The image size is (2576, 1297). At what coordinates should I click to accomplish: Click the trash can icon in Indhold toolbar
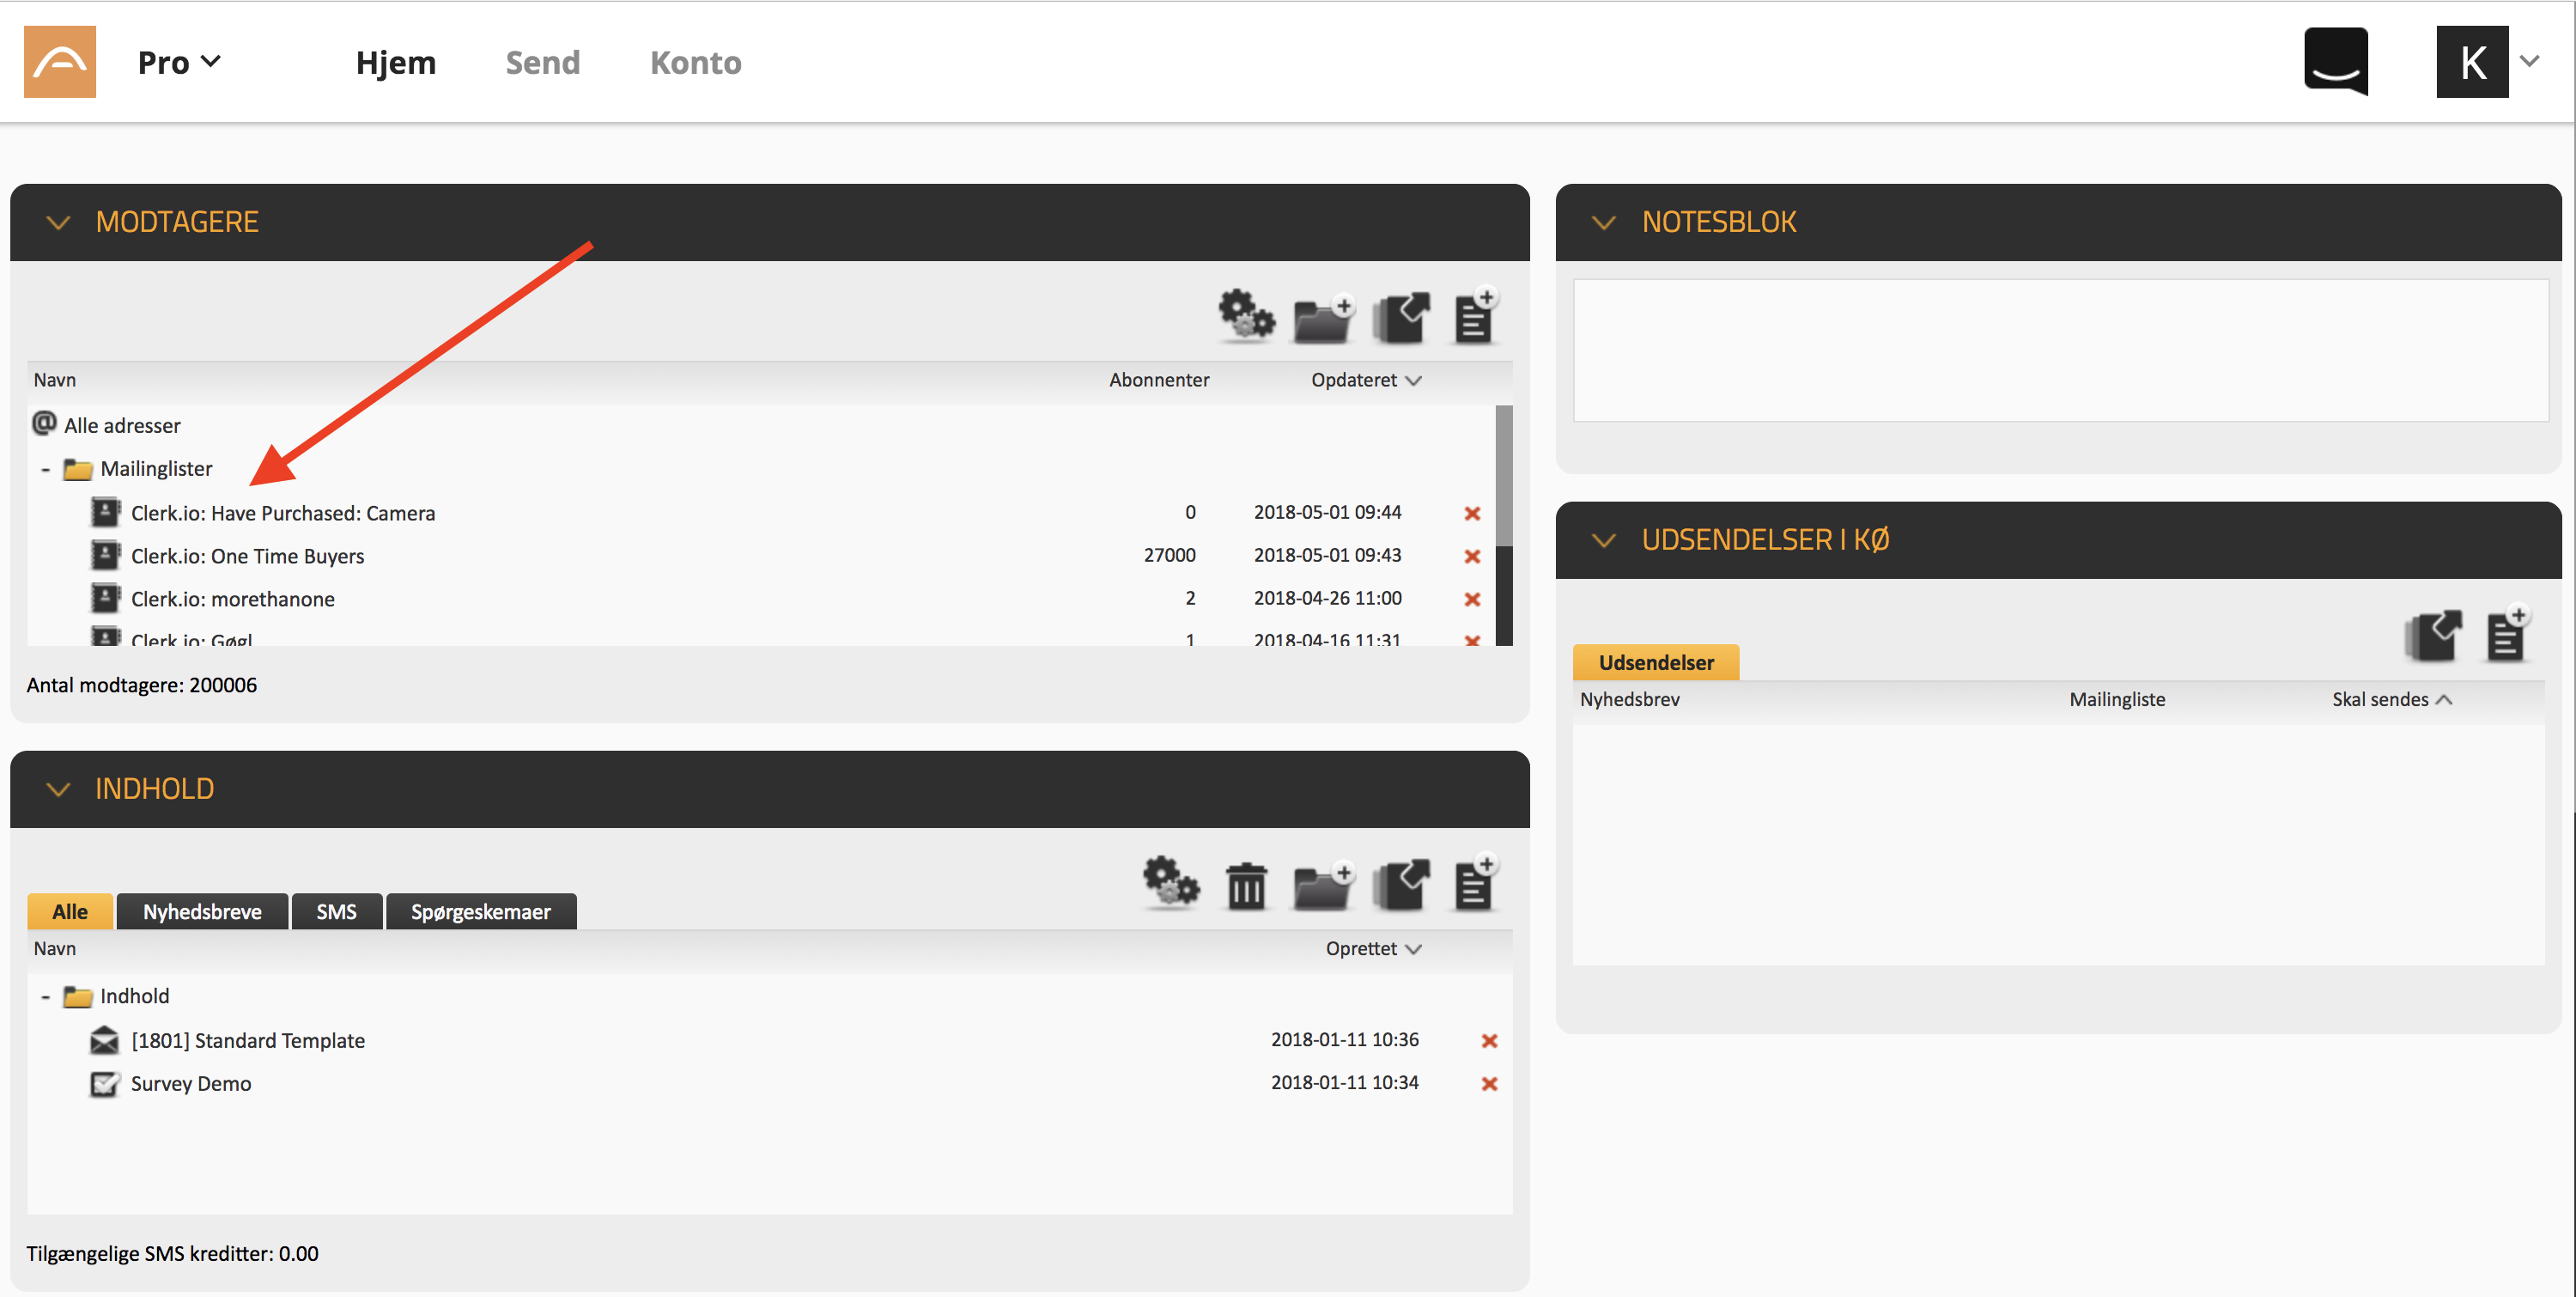[1246, 886]
